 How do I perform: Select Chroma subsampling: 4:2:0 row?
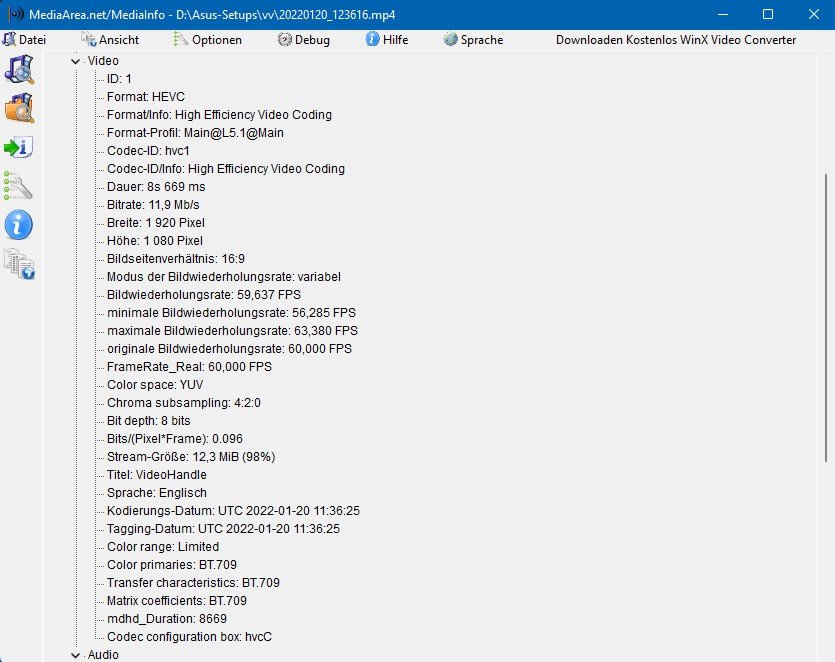click(x=184, y=403)
